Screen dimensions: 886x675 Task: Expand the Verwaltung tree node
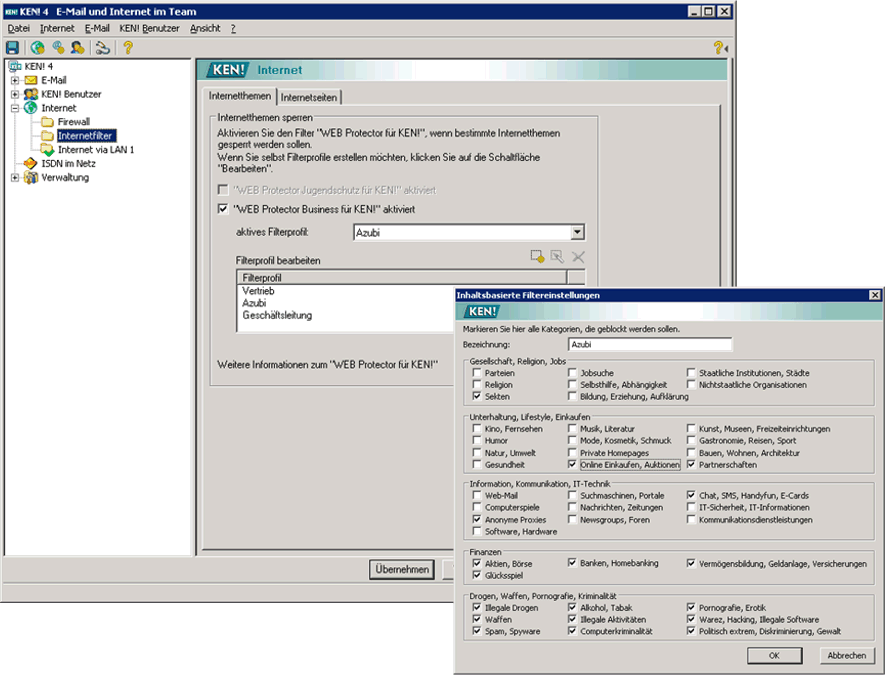pyautogui.click(x=15, y=177)
